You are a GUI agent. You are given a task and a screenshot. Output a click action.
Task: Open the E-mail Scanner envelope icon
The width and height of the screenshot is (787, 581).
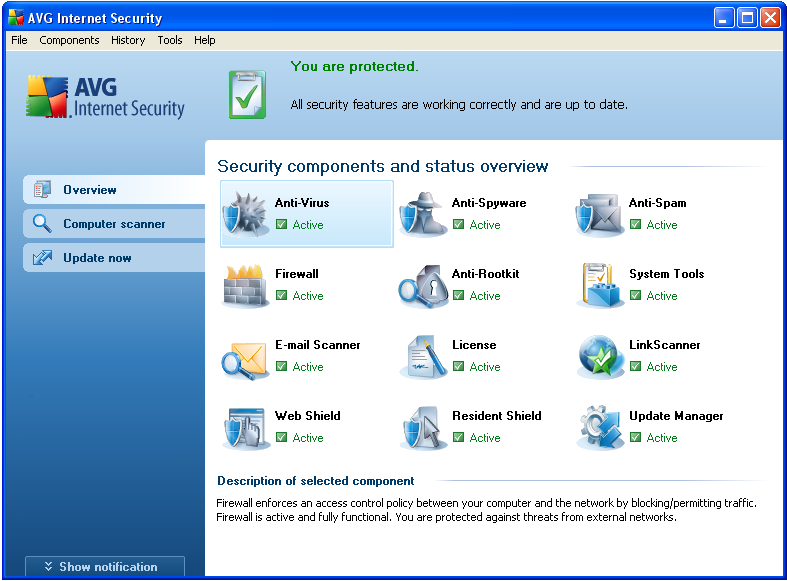(244, 360)
